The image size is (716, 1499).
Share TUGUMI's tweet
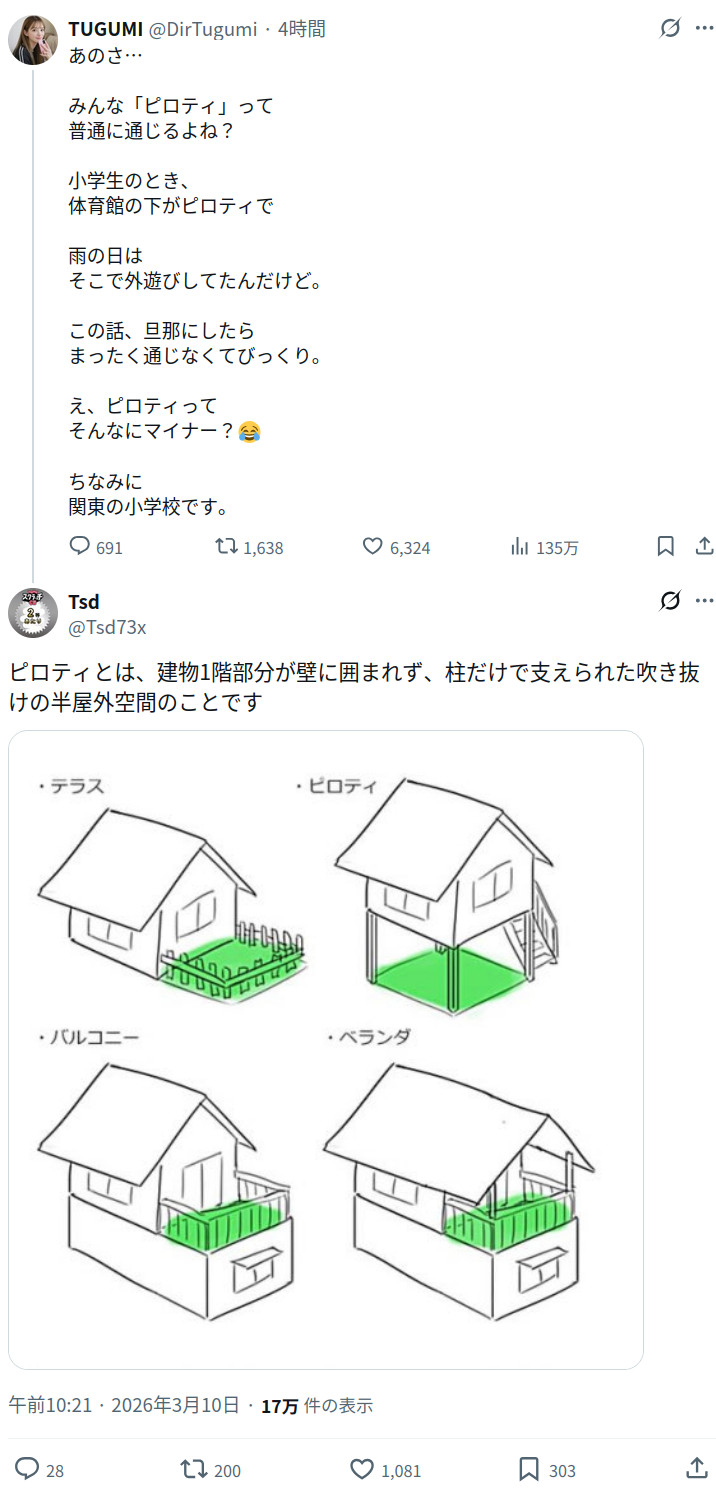pyautogui.click(x=704, y=546)
